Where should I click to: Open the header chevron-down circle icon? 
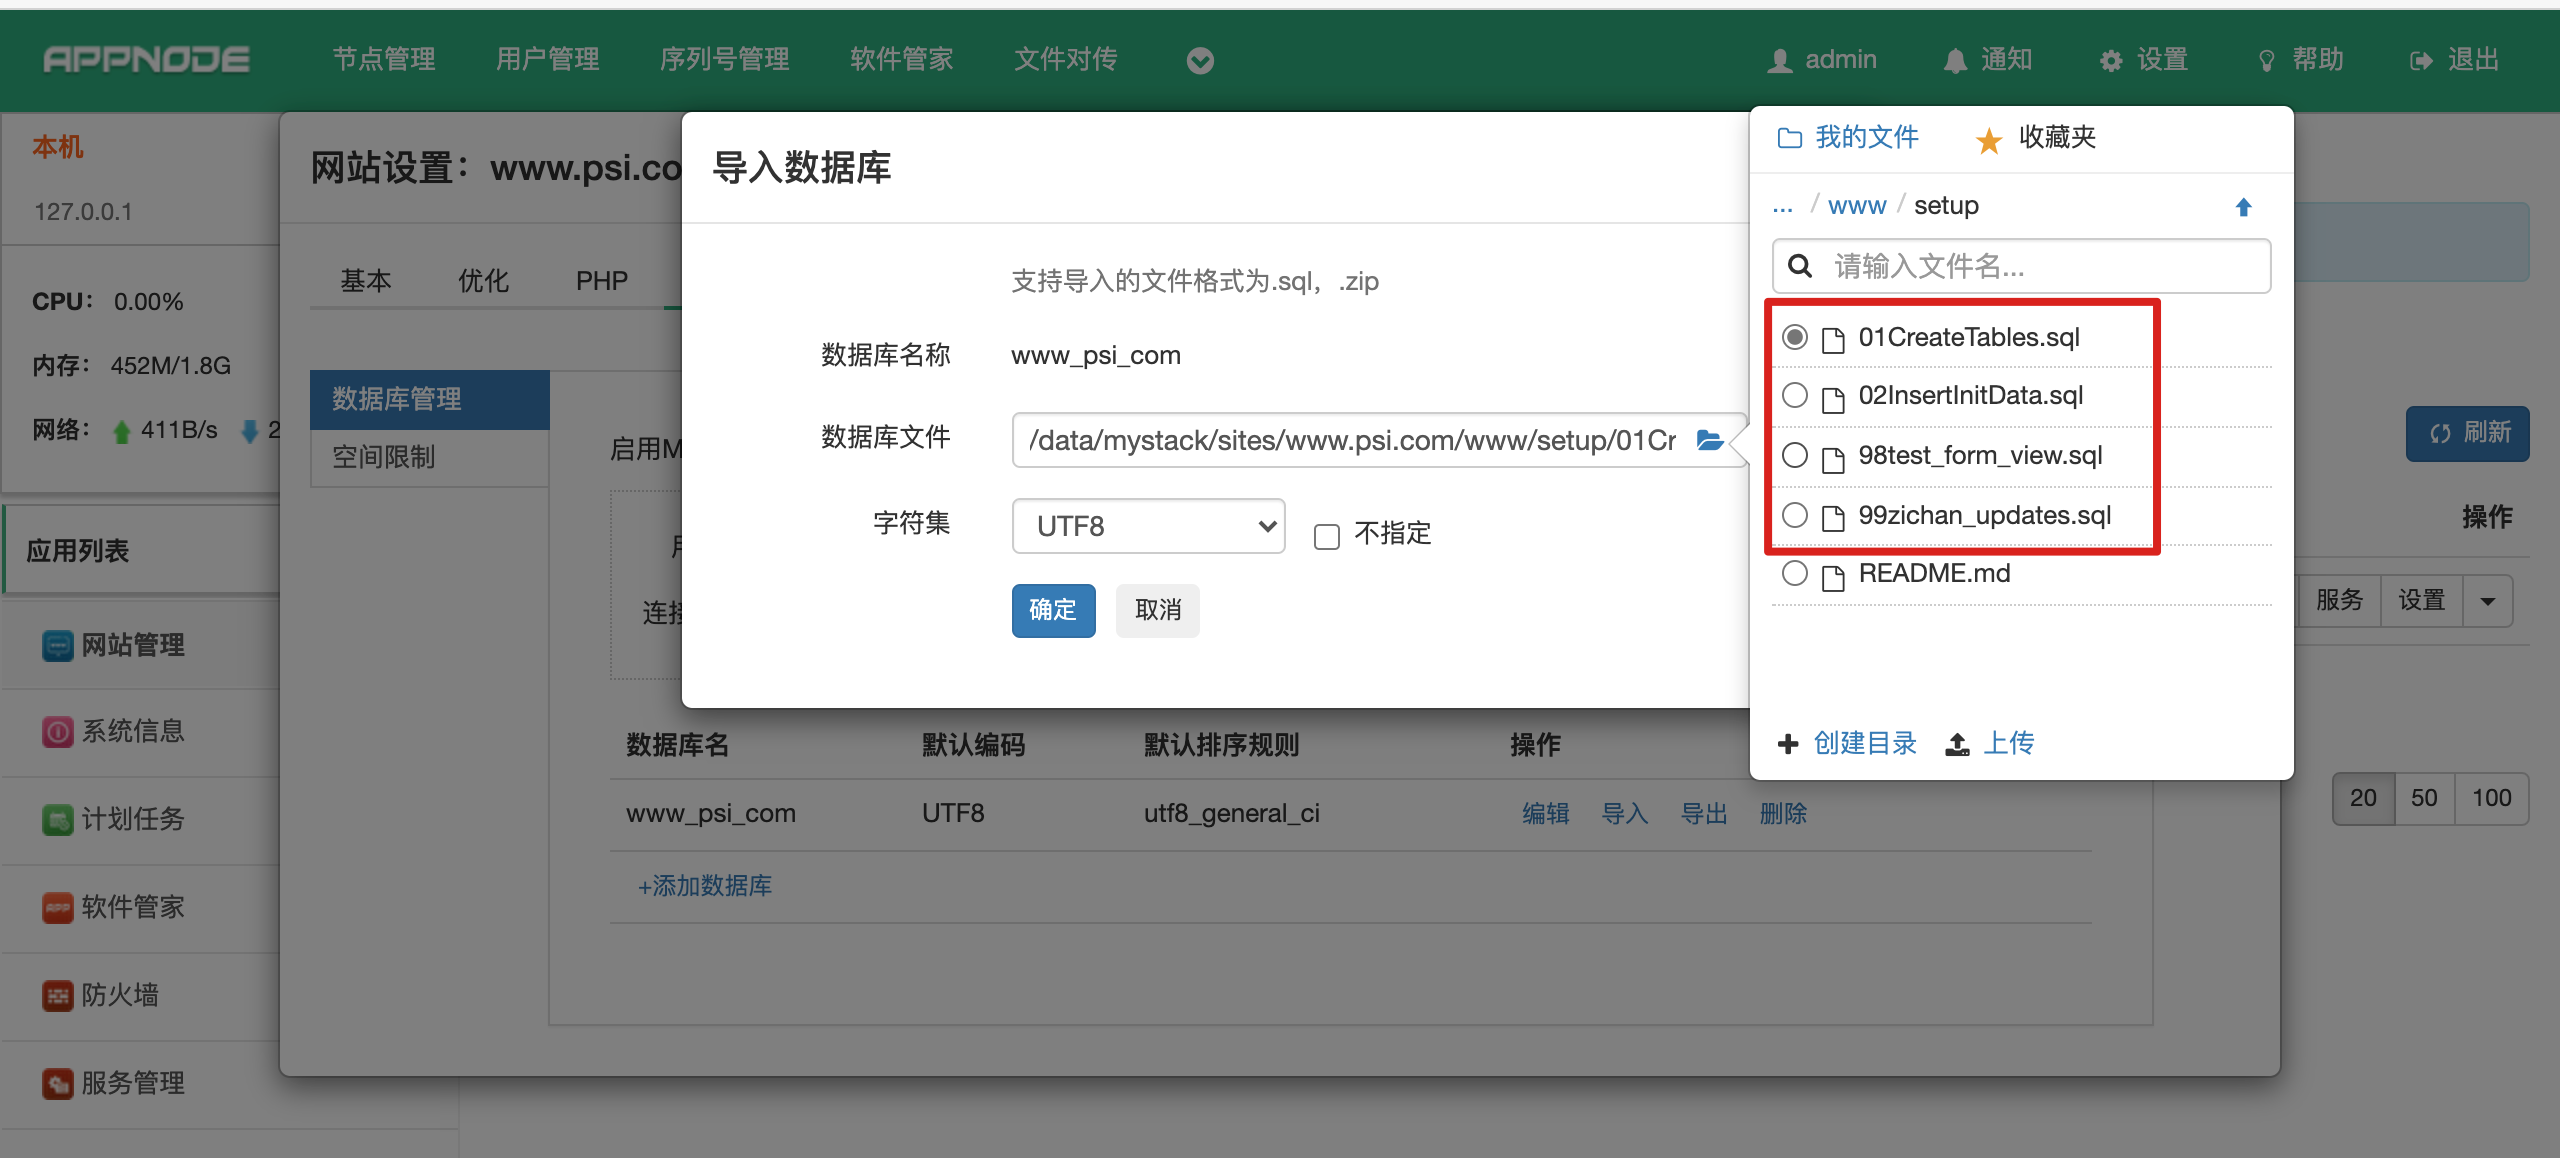[1200, 61]
